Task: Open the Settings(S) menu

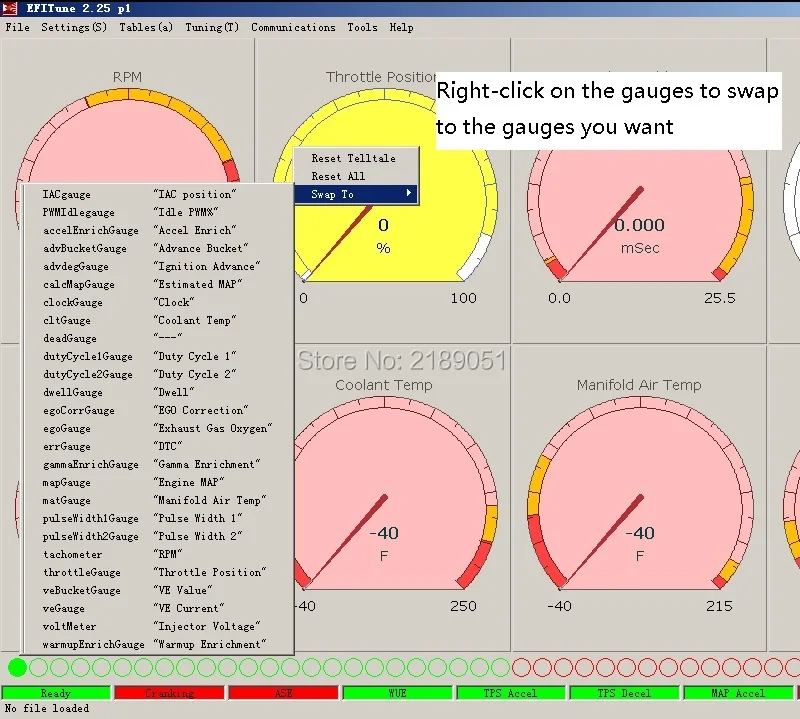Action: point(74,28)
